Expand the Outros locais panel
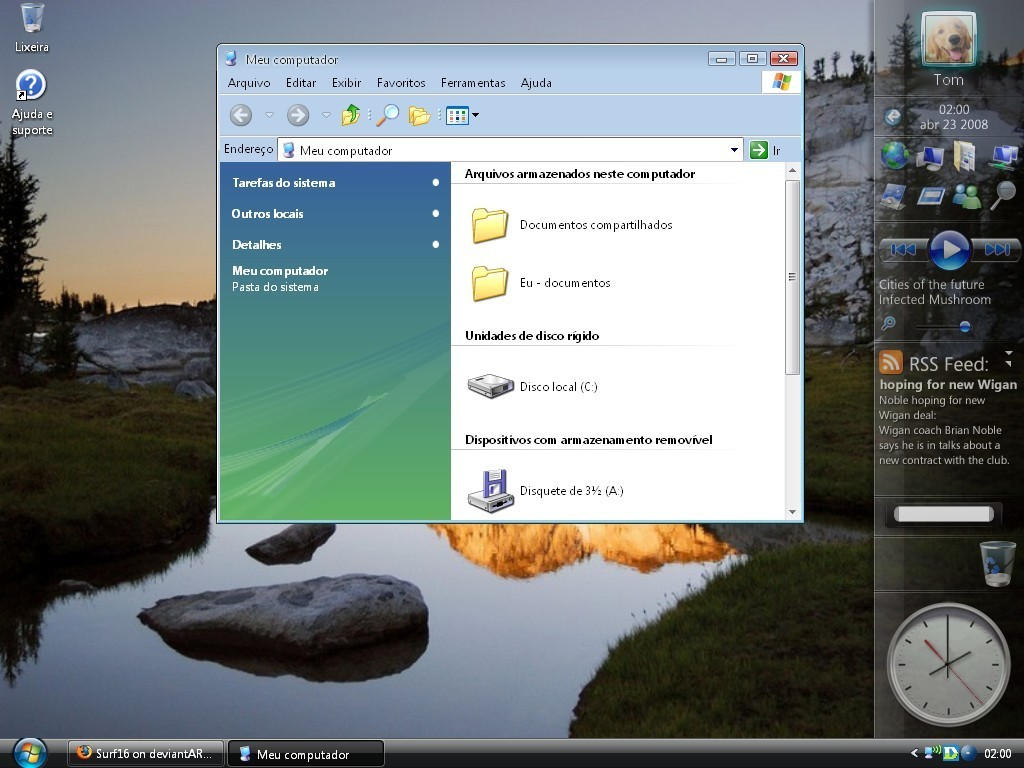The height and width of the screenshot is (768, 1024). pyautogui.click(x=436, y=214)
